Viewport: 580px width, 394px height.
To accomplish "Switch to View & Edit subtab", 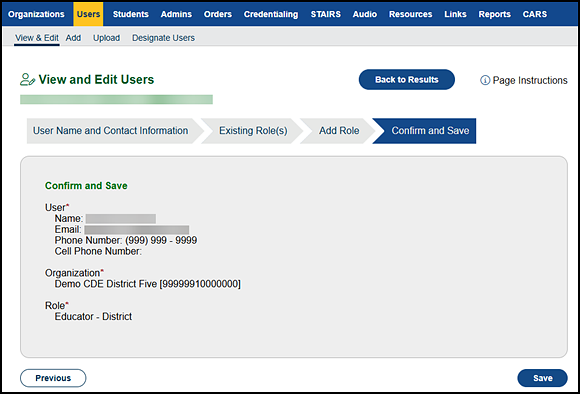I will coord(37,38).
